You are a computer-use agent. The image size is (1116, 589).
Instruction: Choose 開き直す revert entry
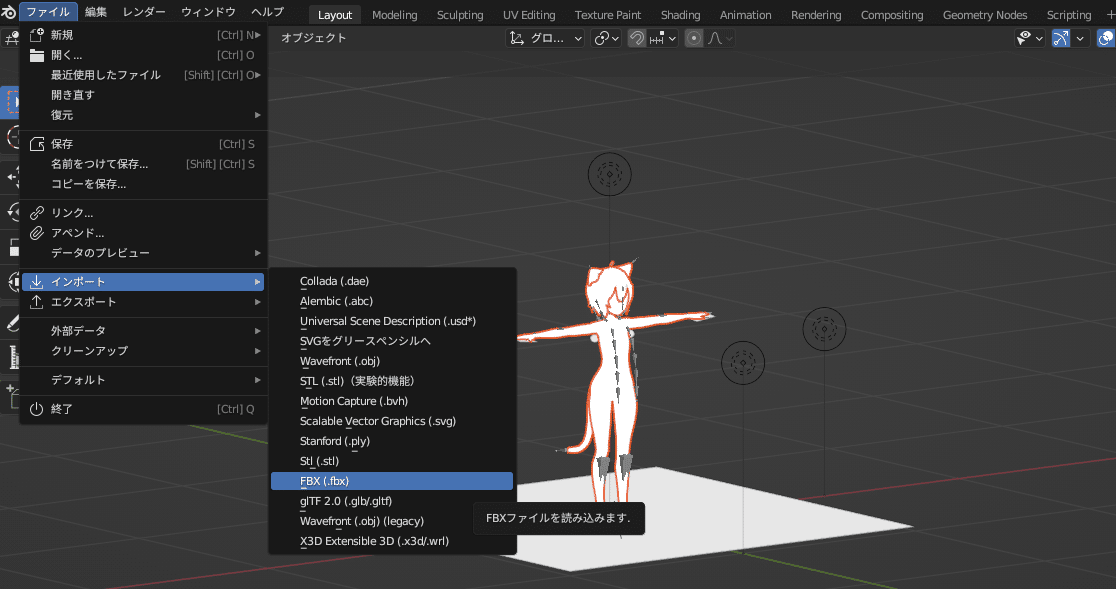click(x=144, y=95)
